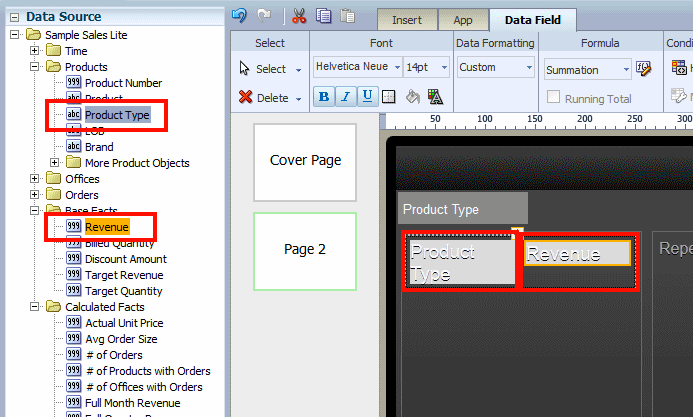
Task: Open the formula editor icon beside Summation
Action: (644, 68)
